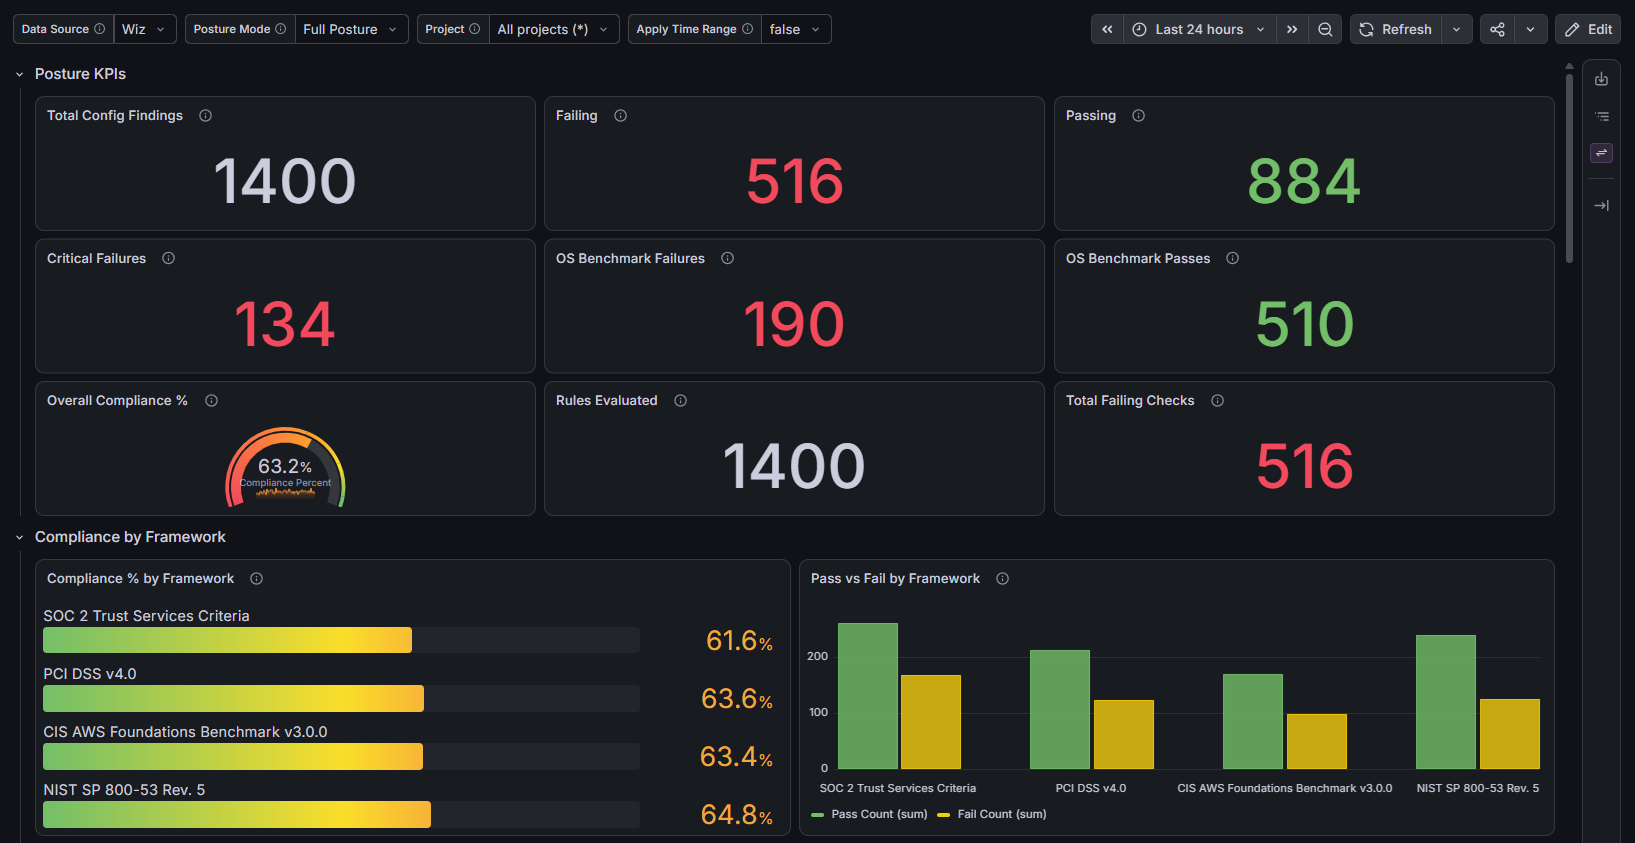This screenshot has width=1635, height=843.
Task: Open Overall Compliance % info icon
Action: pyautogui.click(x=211, y=401)
